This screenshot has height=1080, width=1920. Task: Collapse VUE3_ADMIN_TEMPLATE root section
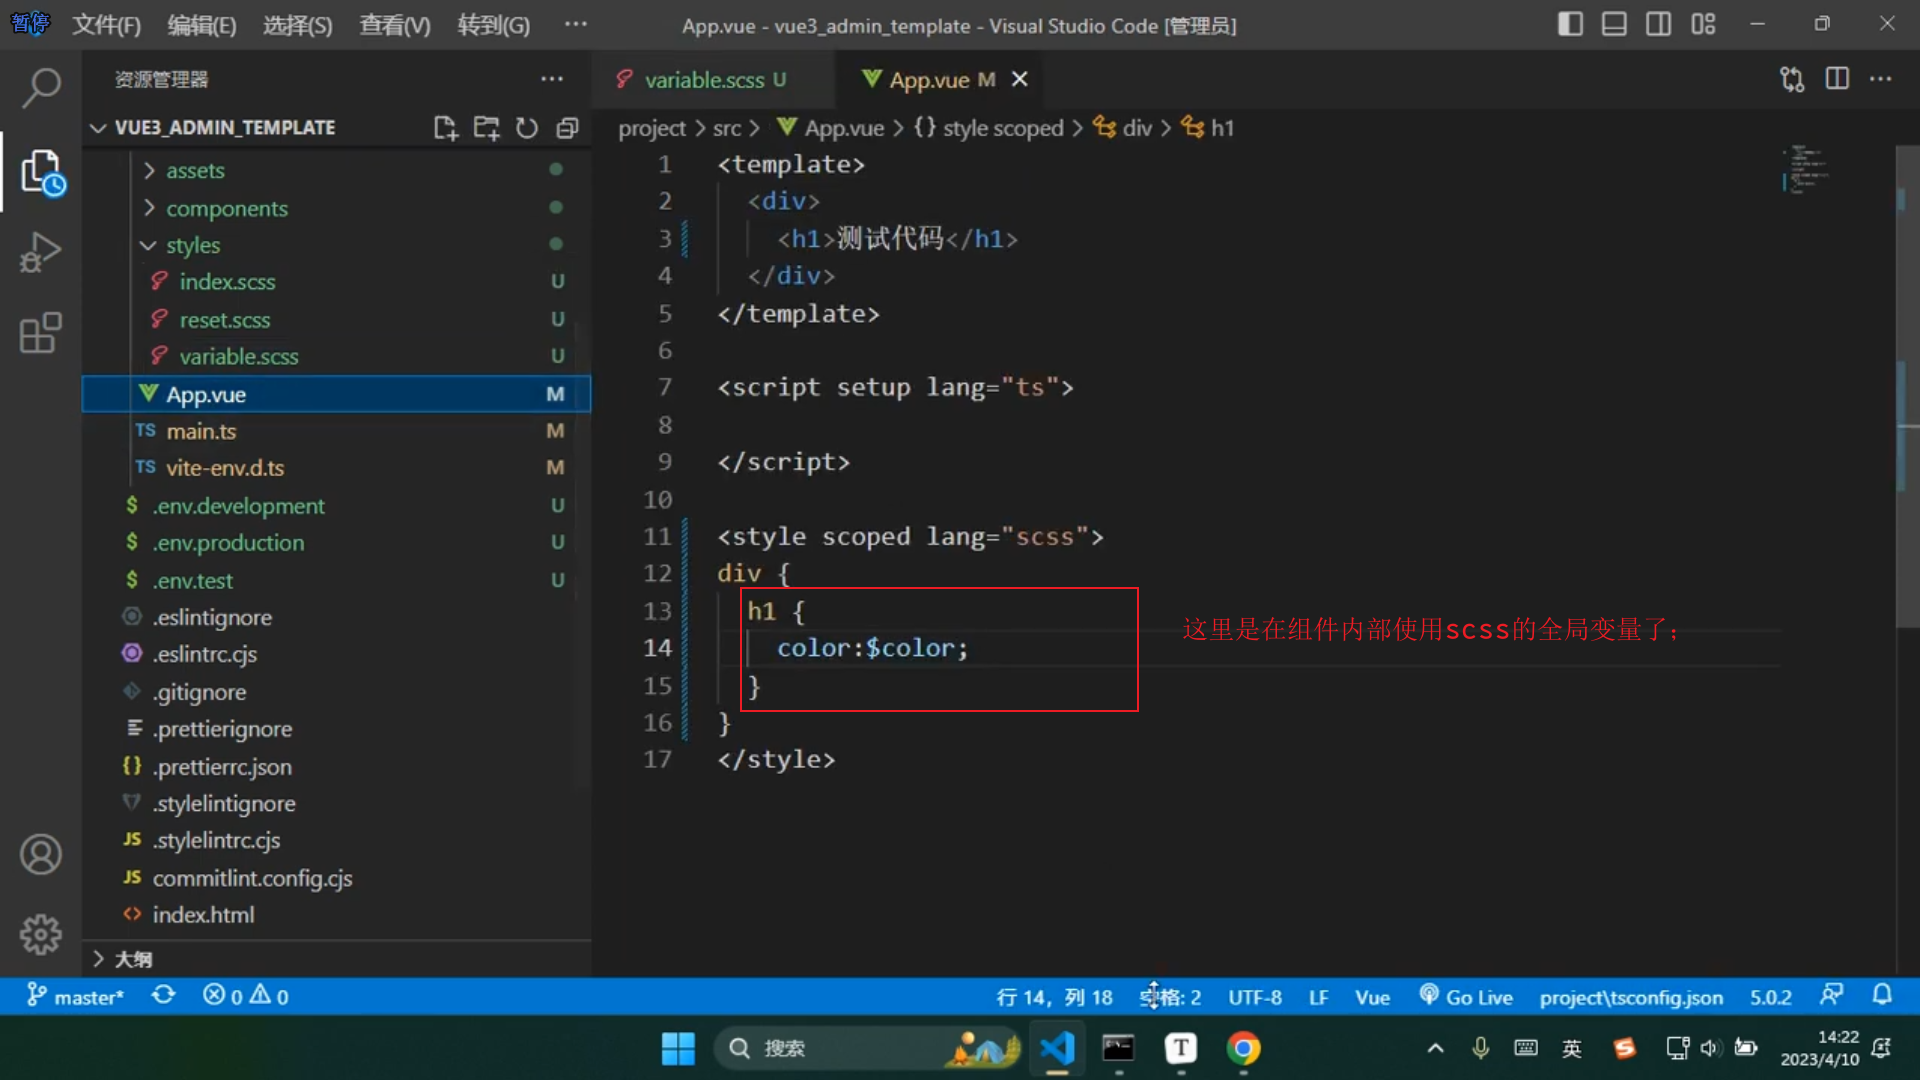(x=225, y=128)
